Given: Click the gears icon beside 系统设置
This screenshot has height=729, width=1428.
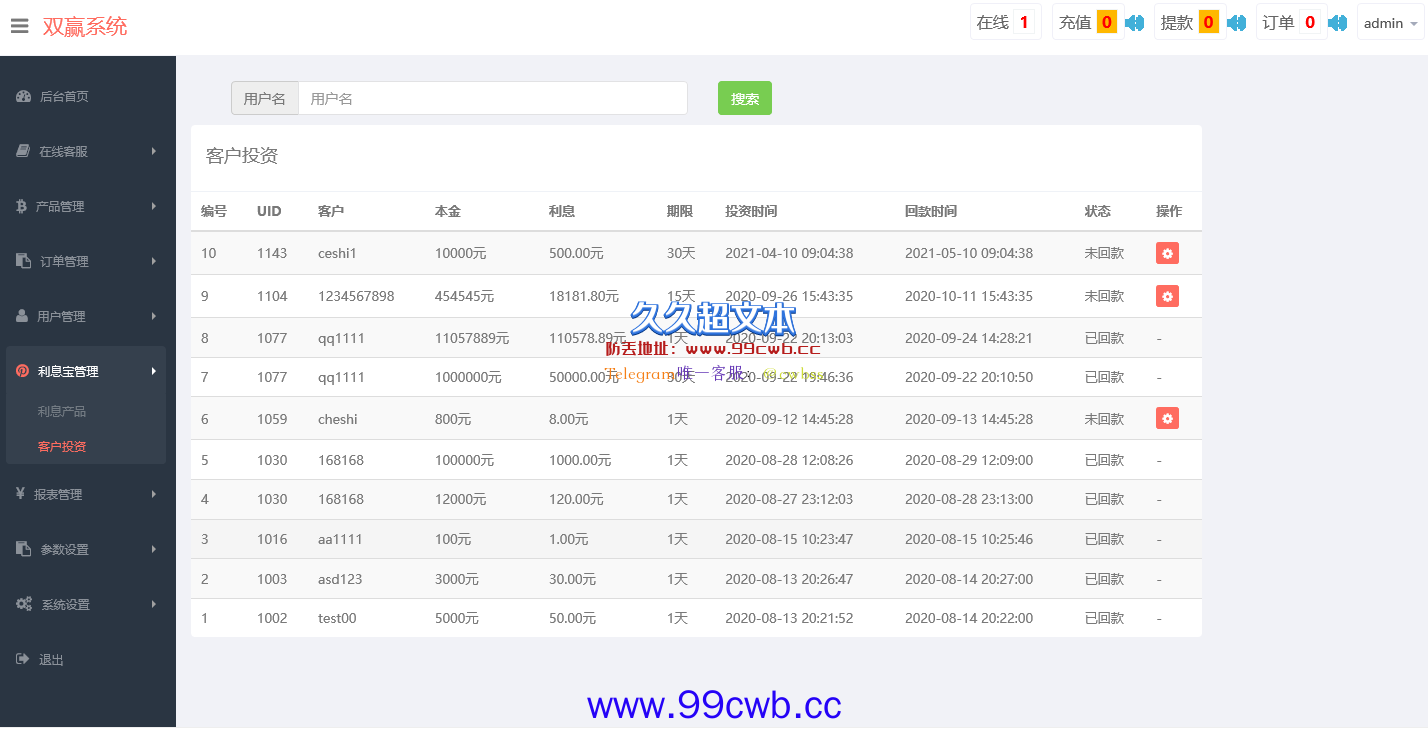Looking at the screenshot, I should pos(24,604).
